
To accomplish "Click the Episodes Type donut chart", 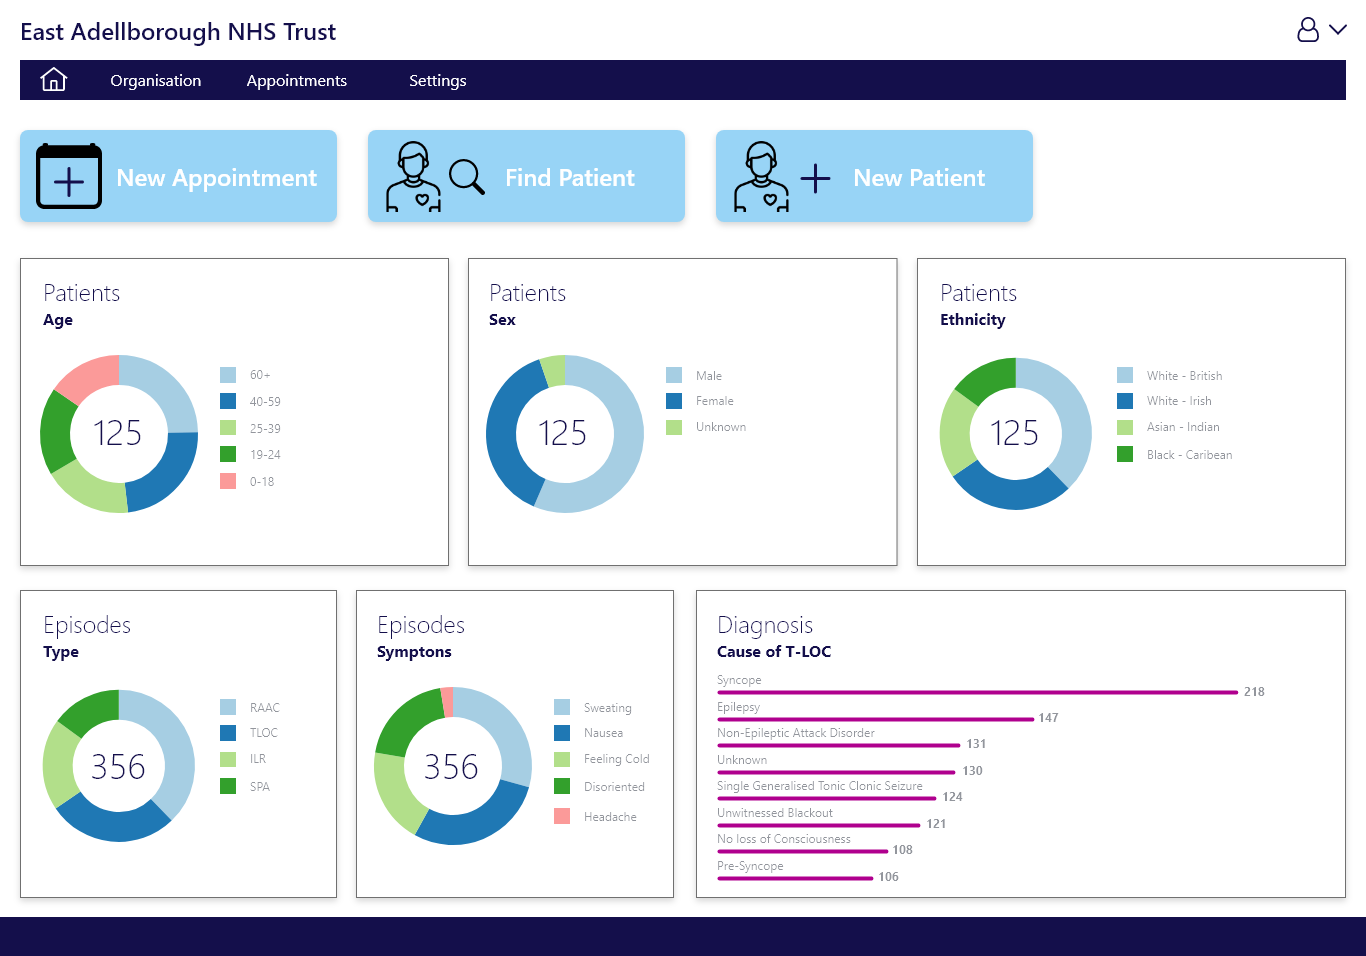I will pos(119,765).
